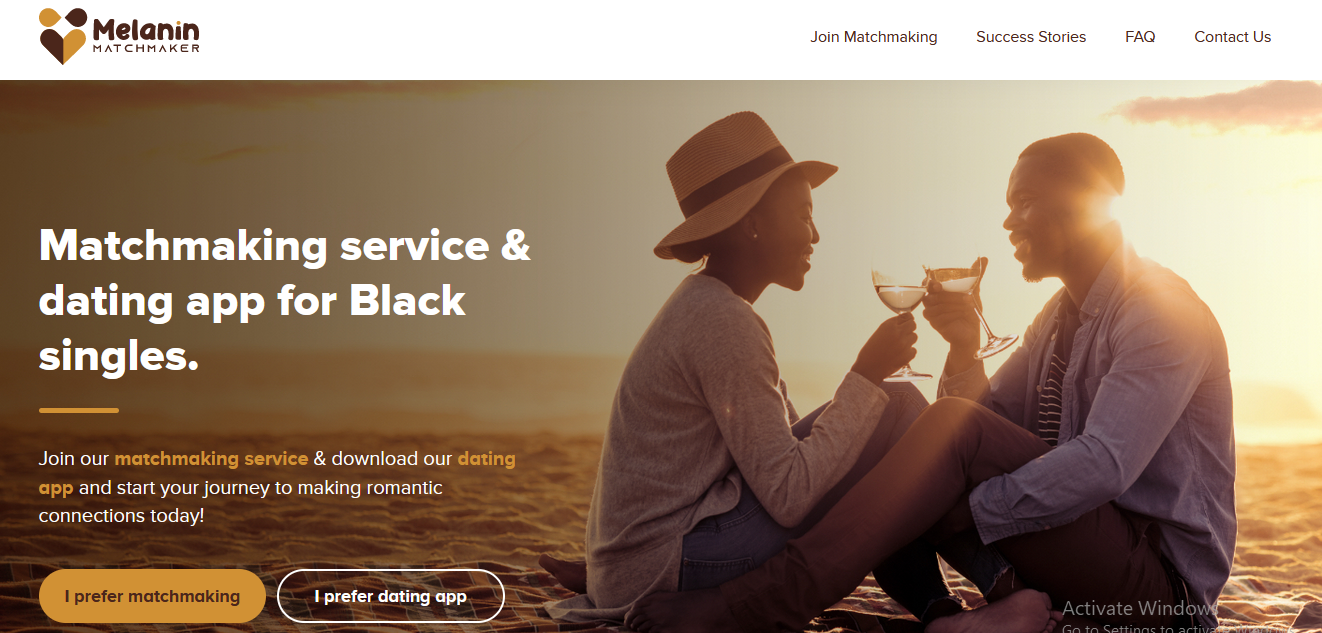
Task: Choose the I prefer matchmaking button
Action: point(152,596)
